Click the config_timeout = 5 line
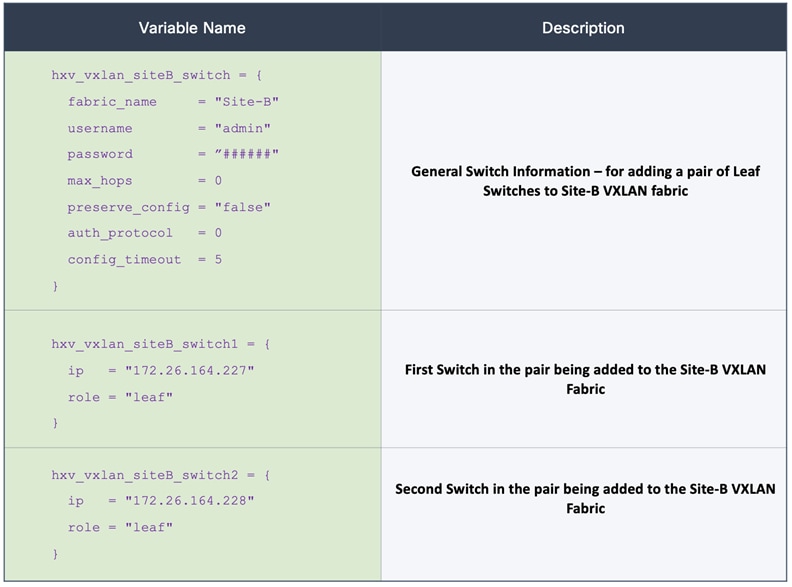792x587 pixels. point(145,259)
